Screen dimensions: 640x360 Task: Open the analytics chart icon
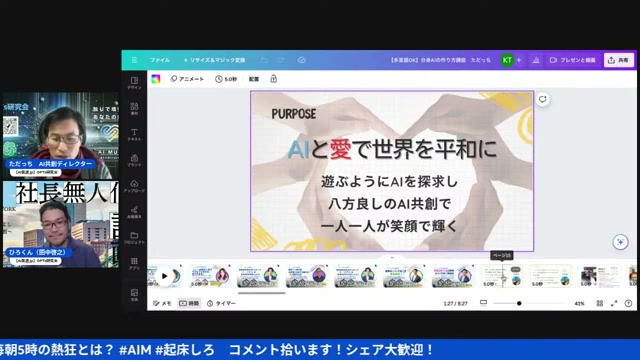click(x=536, y=60)
